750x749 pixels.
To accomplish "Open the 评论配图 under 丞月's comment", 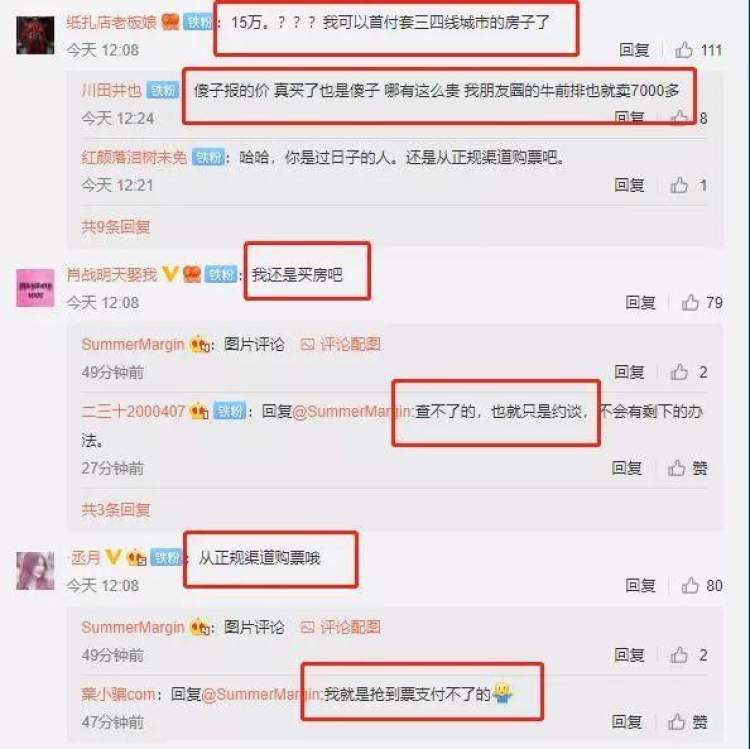I will [x=341, y=627].
